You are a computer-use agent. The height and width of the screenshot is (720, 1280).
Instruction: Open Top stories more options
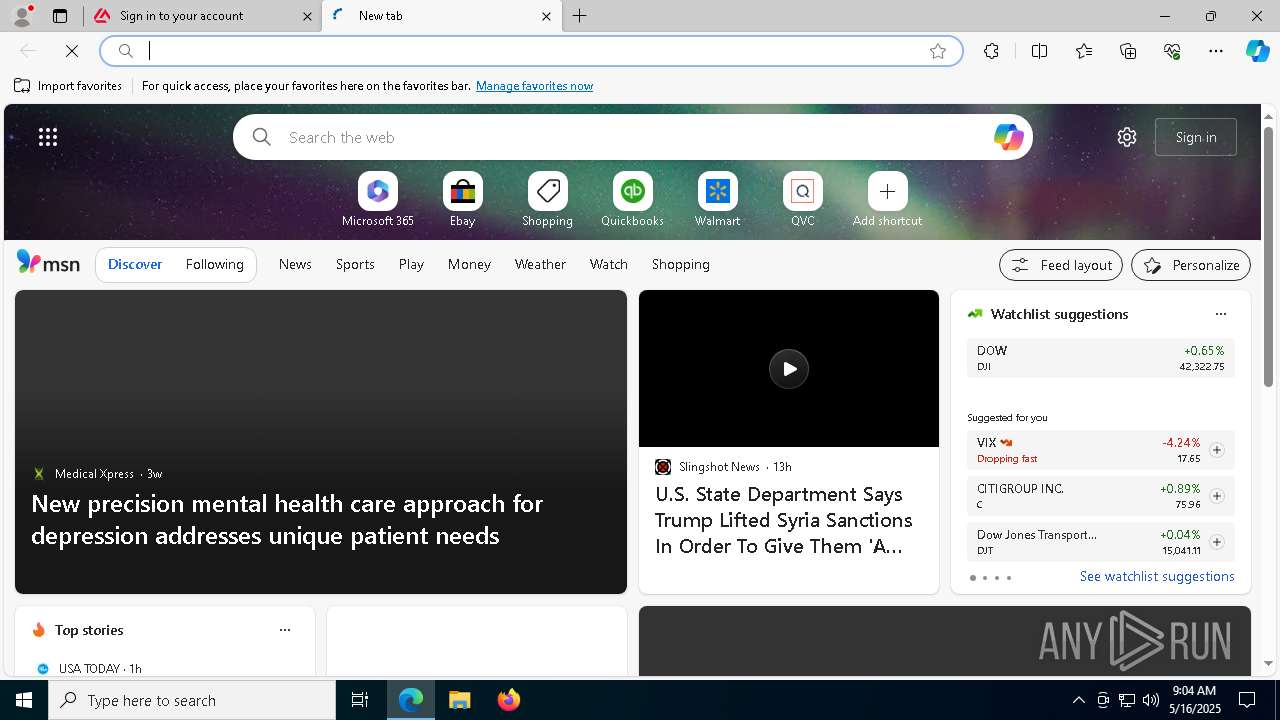click(x=285, y=630)
